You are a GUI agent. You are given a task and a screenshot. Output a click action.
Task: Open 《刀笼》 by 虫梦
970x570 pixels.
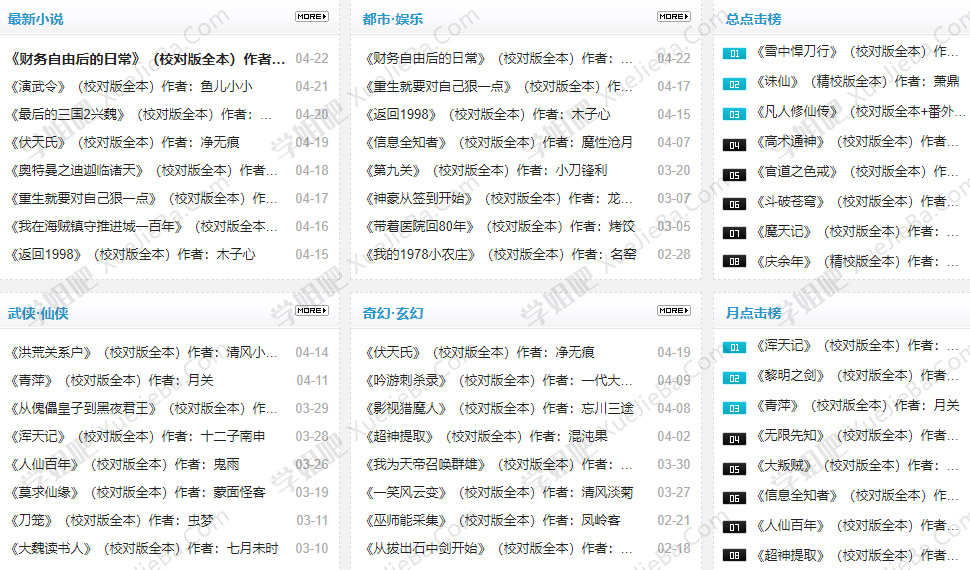tap(111, 520)
